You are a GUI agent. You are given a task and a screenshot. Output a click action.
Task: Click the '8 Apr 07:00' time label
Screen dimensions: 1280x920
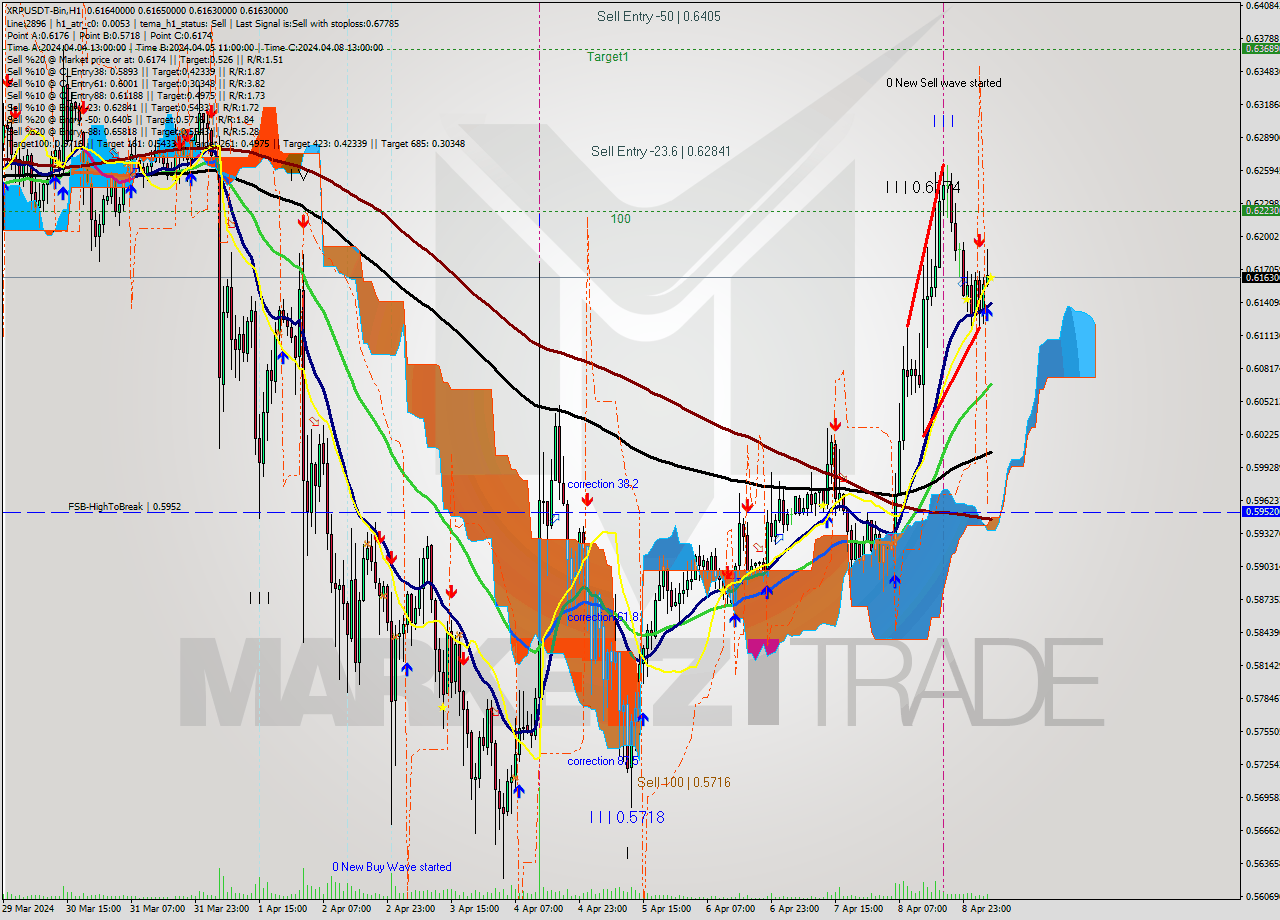point(923,909)
